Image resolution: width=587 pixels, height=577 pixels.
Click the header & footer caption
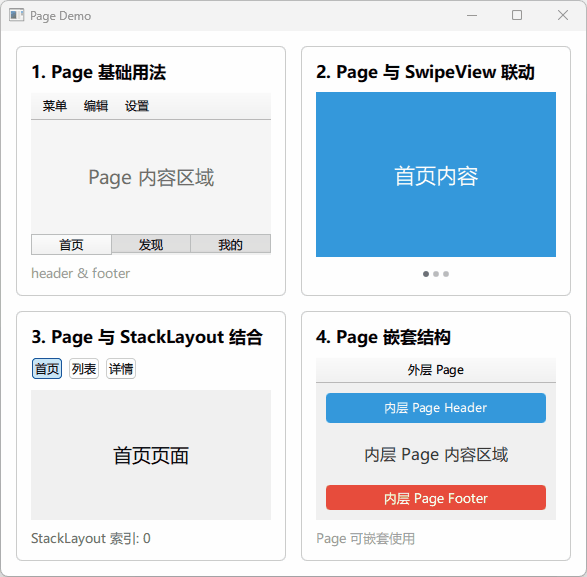(80, 273)
